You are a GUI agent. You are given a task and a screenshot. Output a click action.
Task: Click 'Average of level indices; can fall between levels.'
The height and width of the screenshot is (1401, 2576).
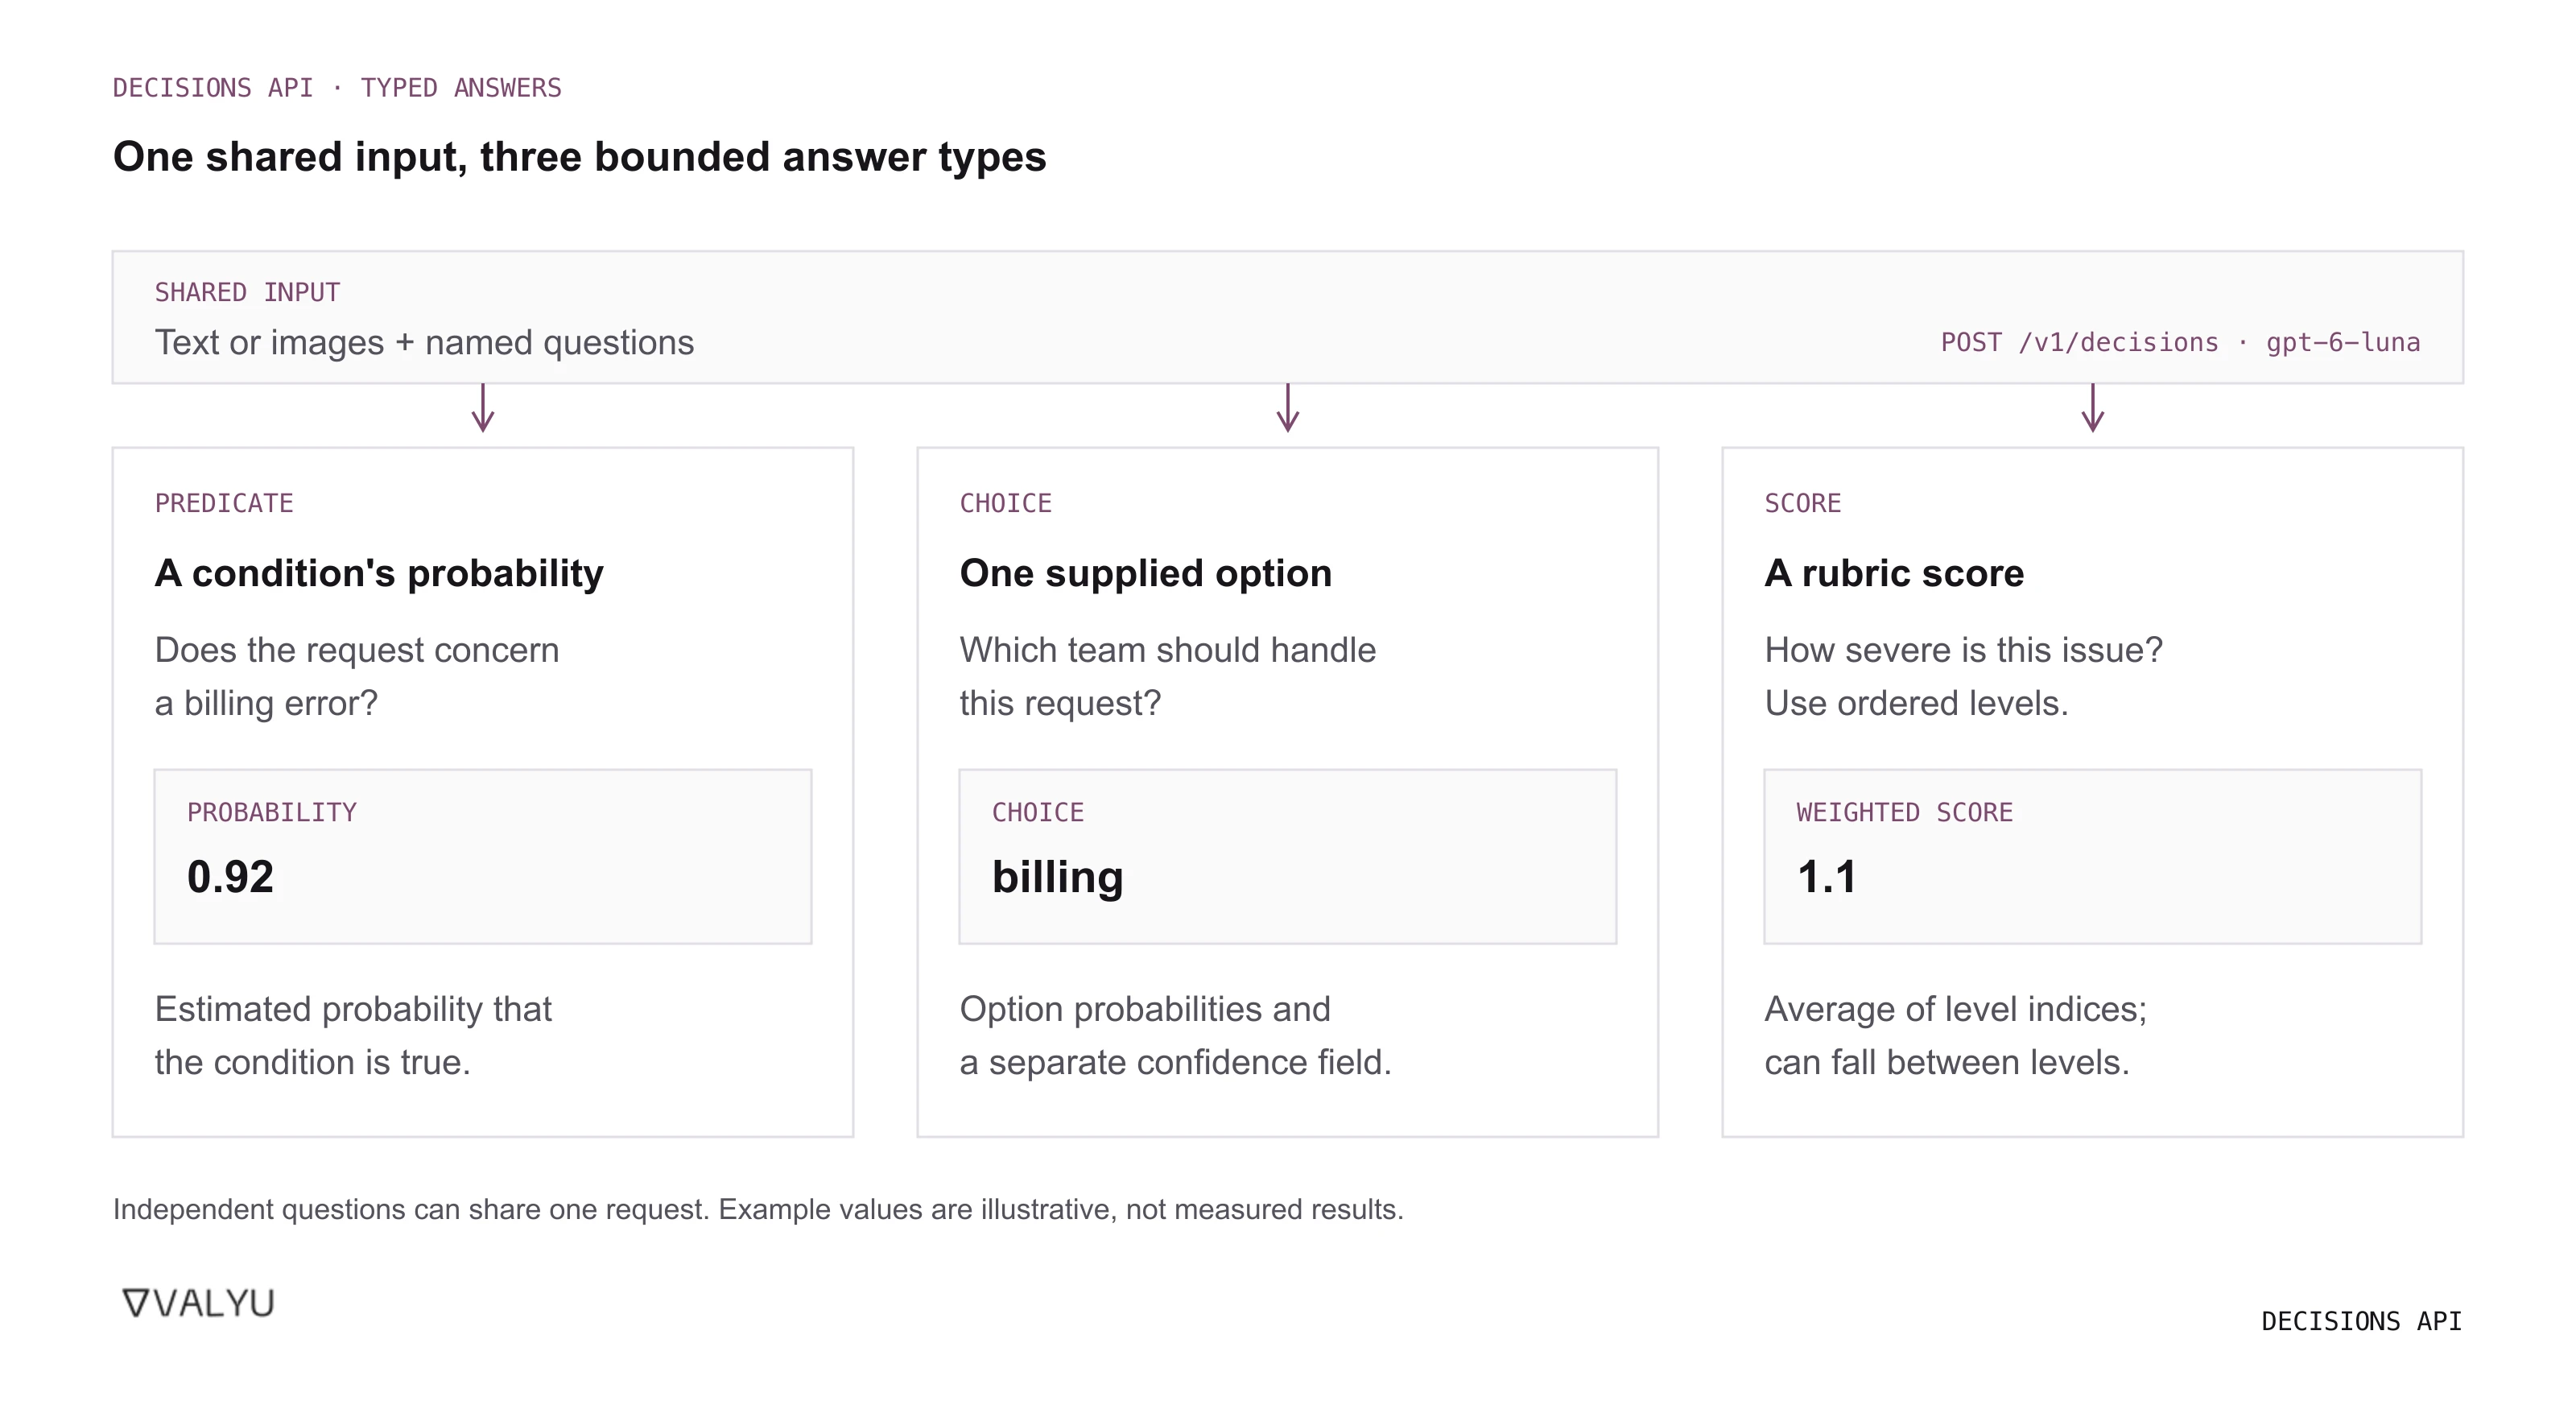pos(1956,1035)
